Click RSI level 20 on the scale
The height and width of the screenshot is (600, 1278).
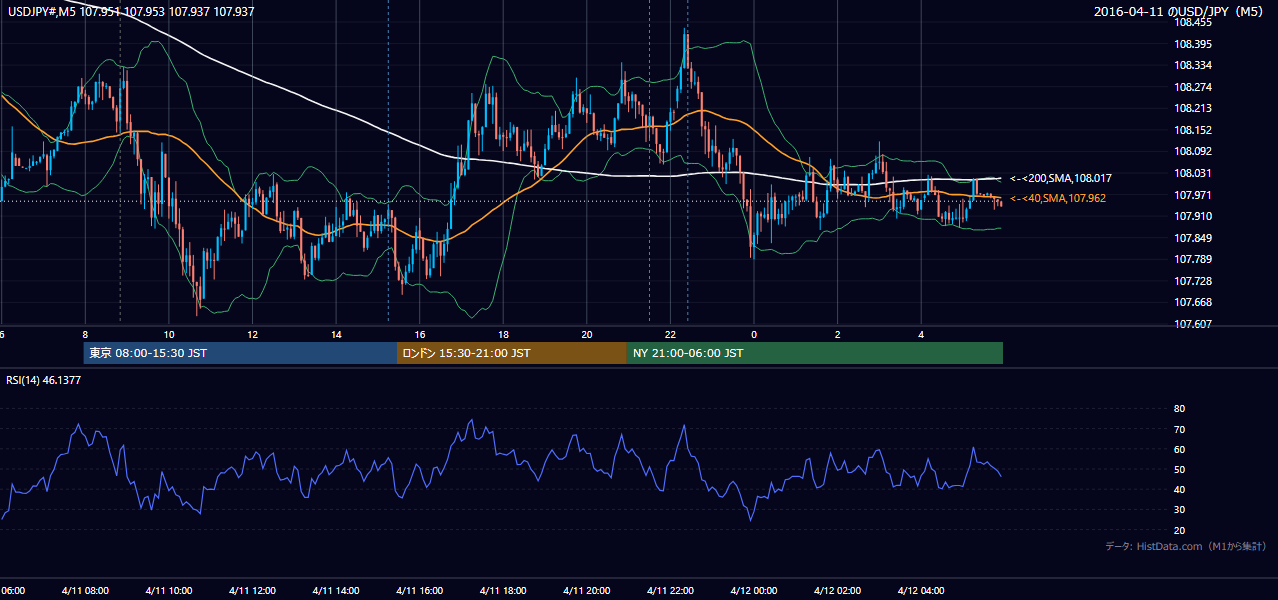(x=1179, y=530)
